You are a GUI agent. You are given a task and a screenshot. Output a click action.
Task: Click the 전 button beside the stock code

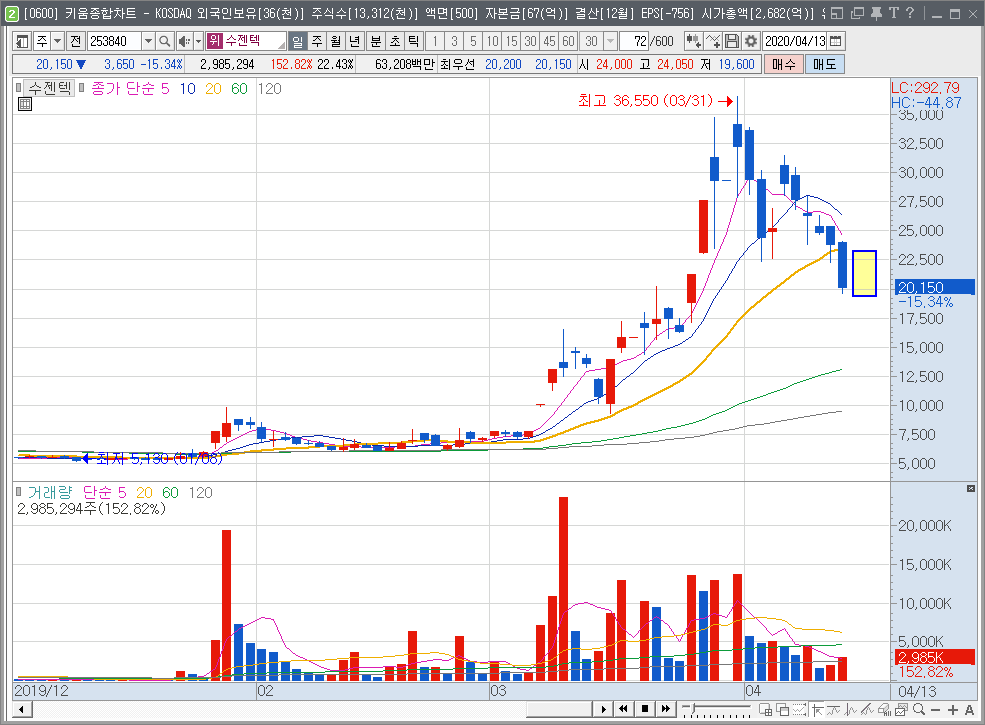tap(75, 41)
